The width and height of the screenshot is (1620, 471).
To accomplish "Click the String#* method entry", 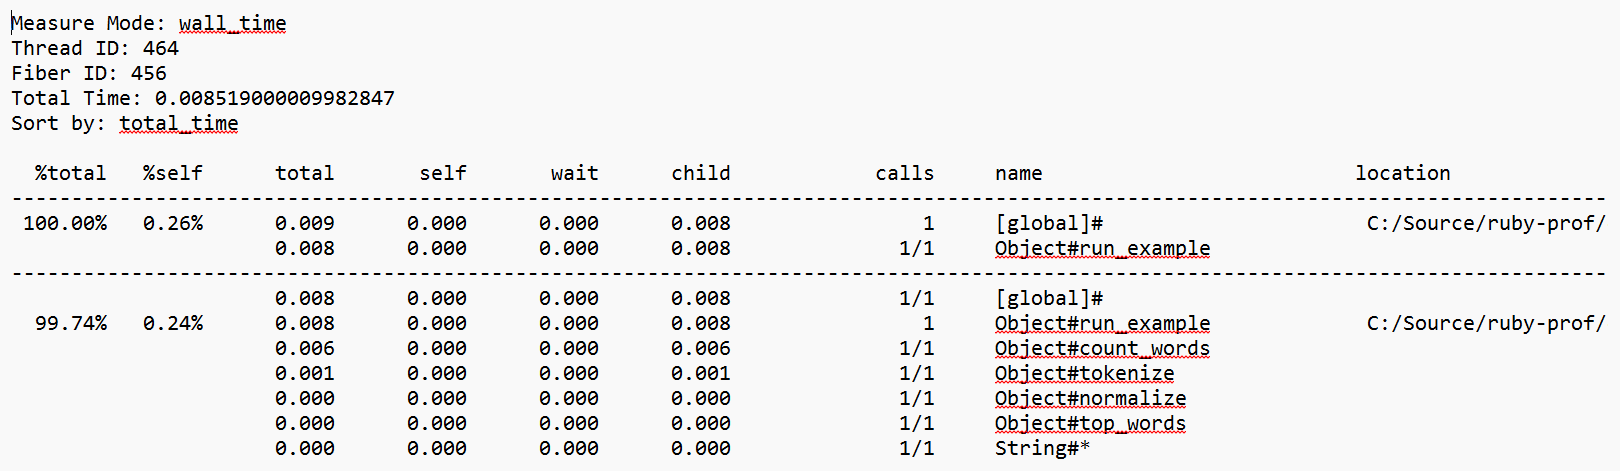I will pos(1042,448).
